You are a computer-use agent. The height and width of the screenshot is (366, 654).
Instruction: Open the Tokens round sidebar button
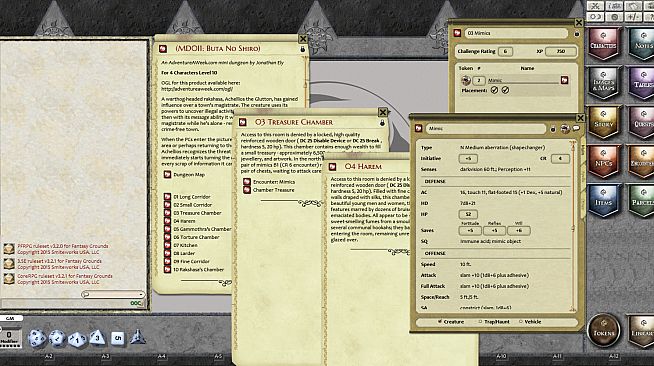point(604,331)
